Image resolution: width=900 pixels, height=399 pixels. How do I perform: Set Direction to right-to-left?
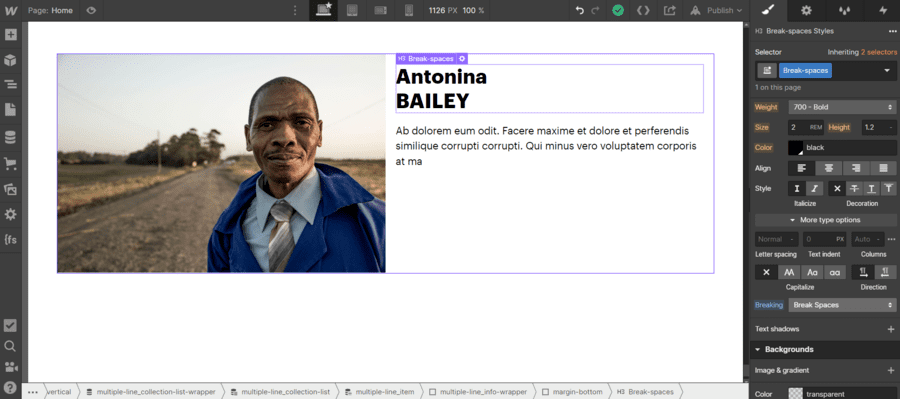click(x=886, y=273)
